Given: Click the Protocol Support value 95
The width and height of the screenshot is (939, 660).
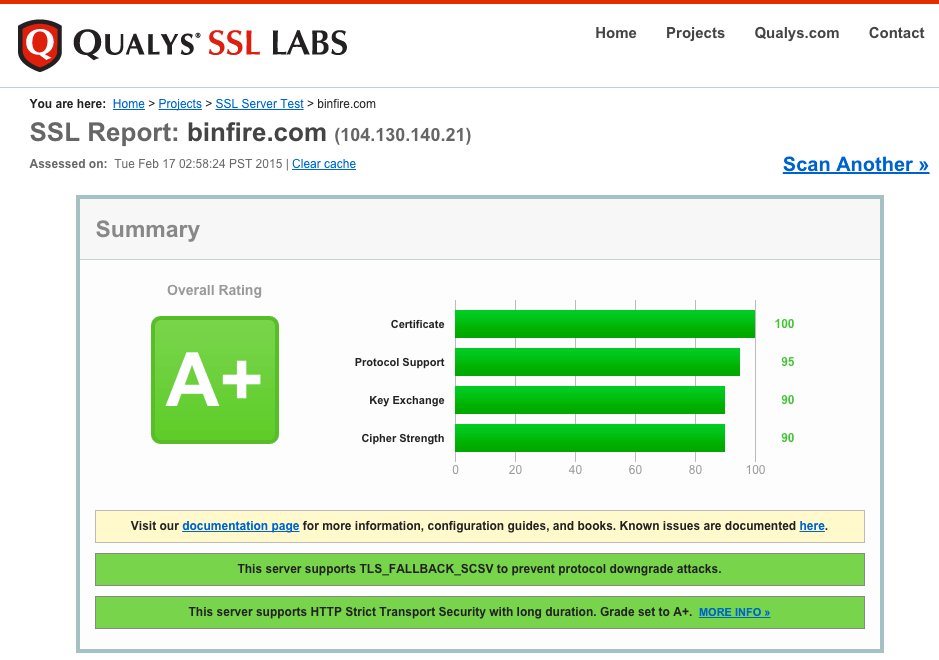Looking at the screenshot, I should tap(787, 362).
